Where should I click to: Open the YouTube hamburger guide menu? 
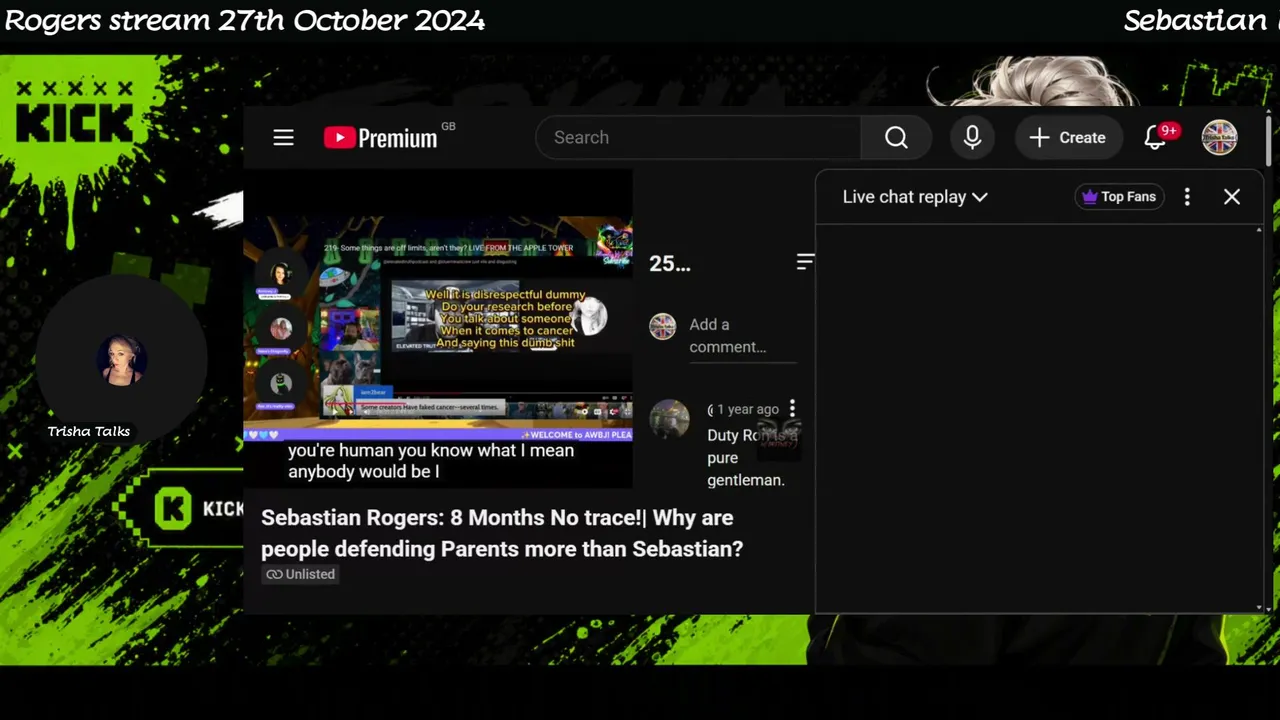click(283, 138)
